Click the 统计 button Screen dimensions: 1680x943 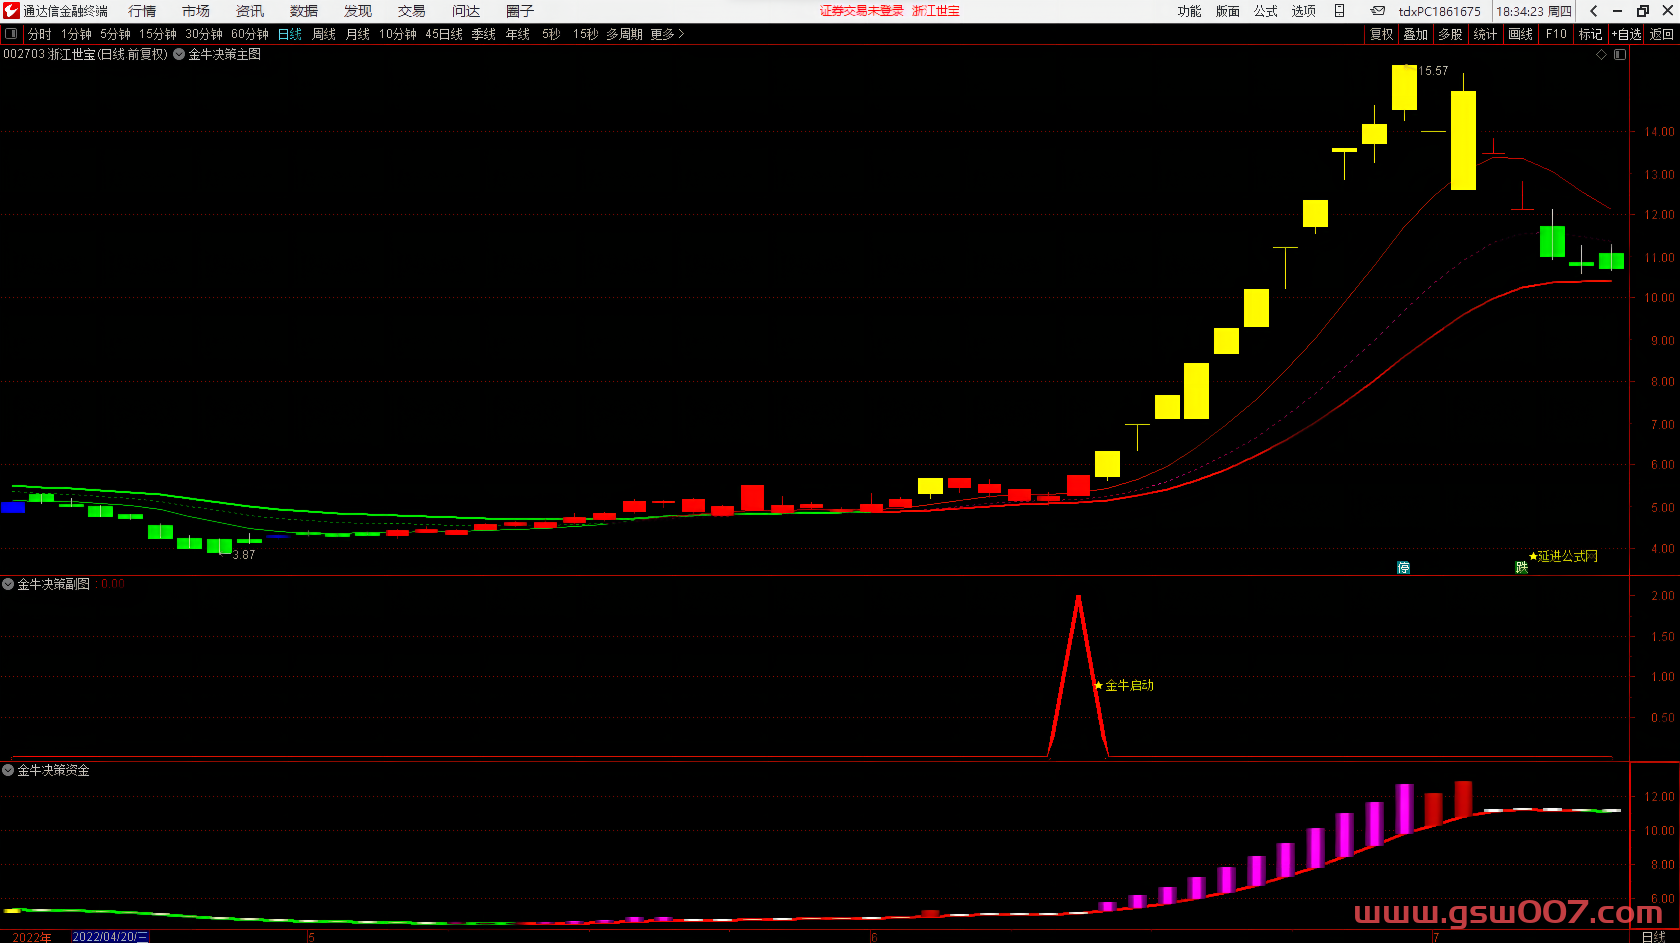click(1485, 34)
